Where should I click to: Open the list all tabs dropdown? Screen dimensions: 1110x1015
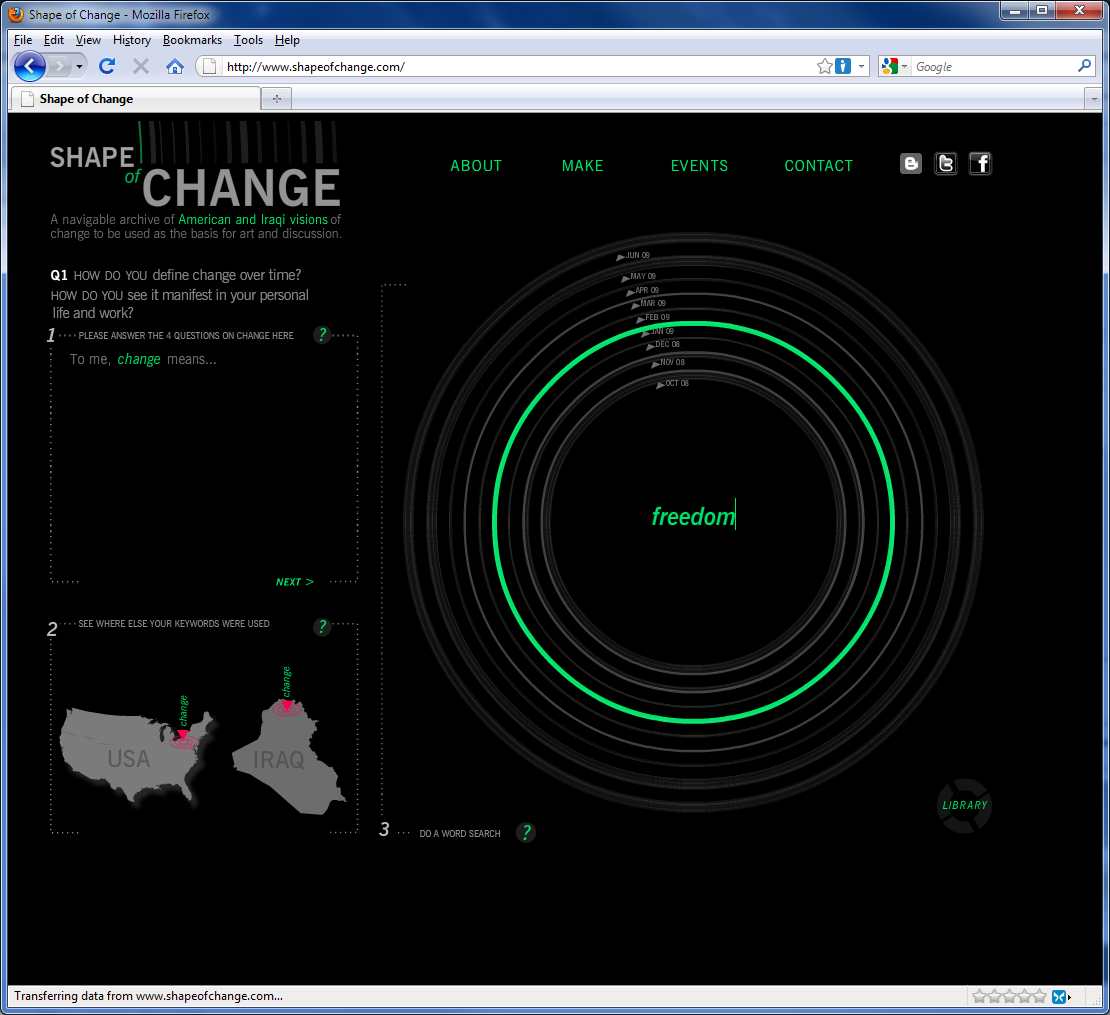[x=1091, y=99]
